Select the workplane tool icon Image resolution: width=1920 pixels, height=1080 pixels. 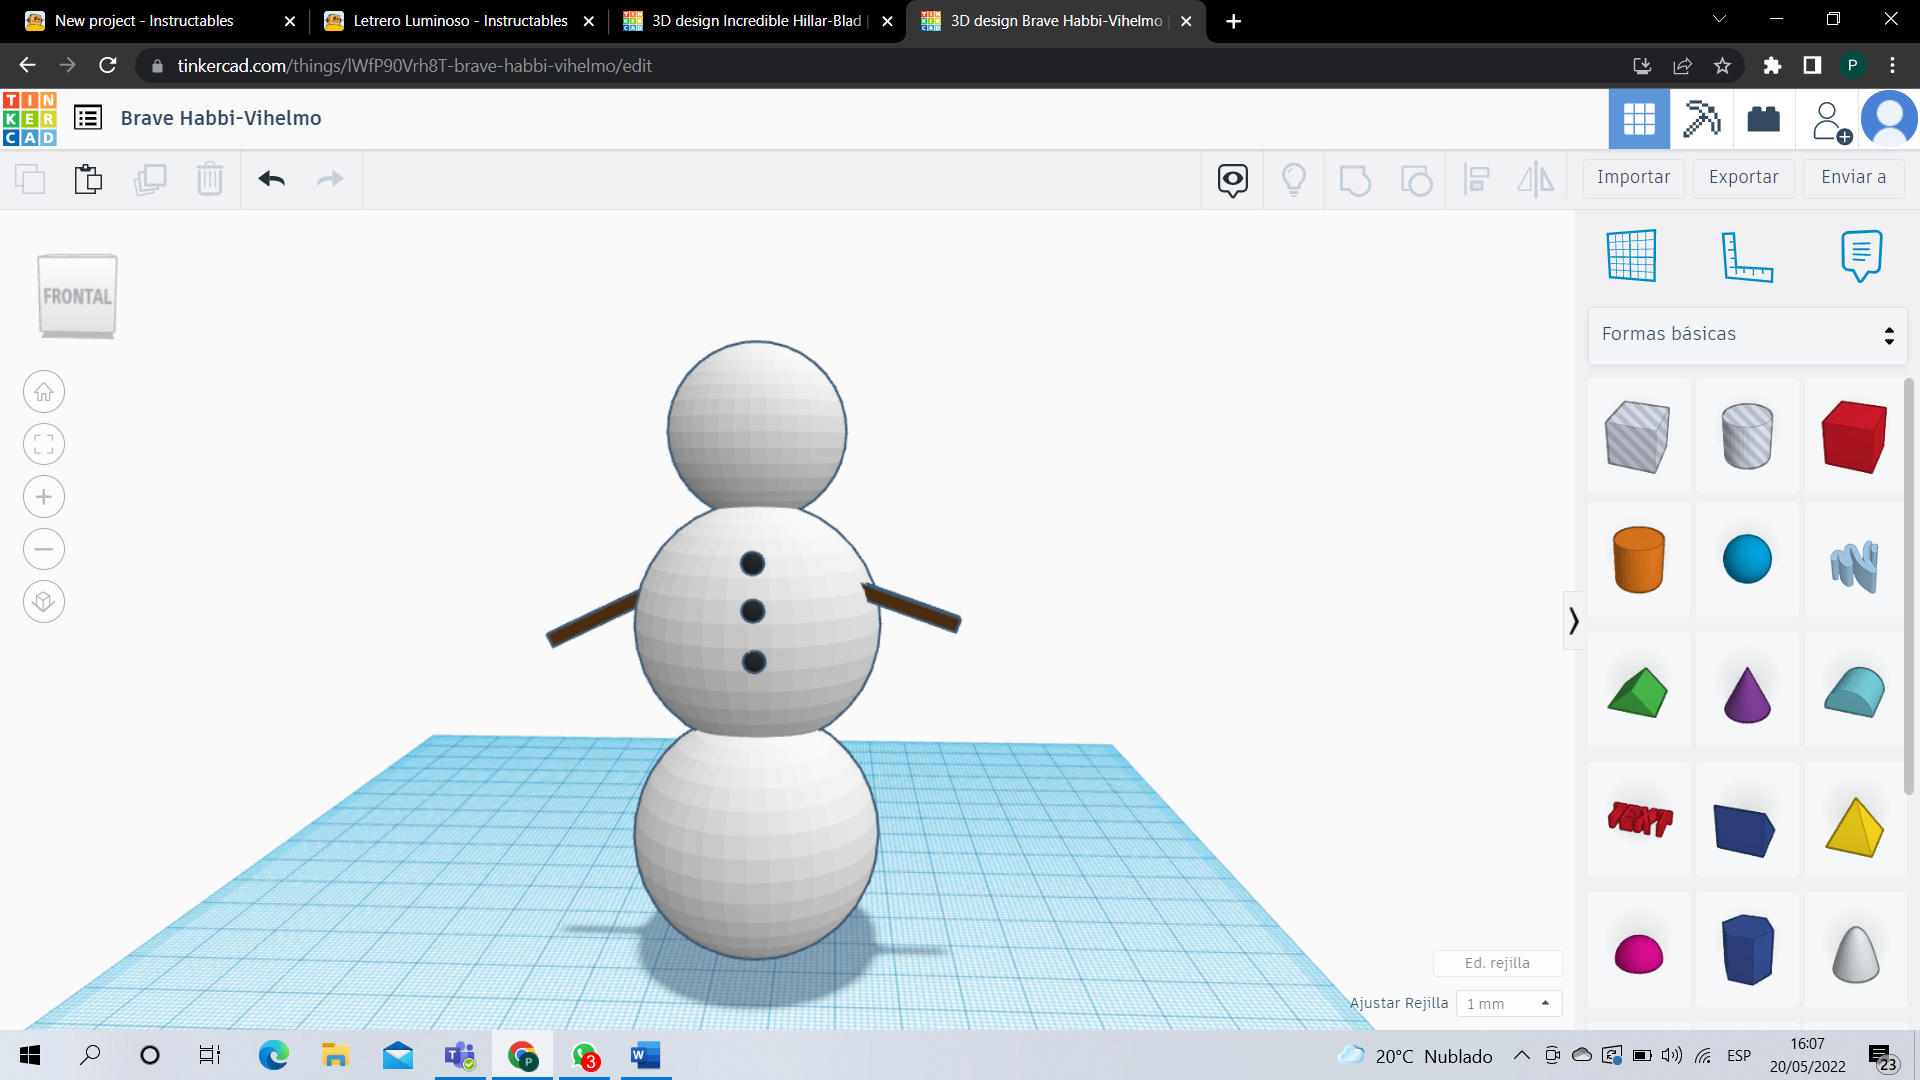(1631, 256)
